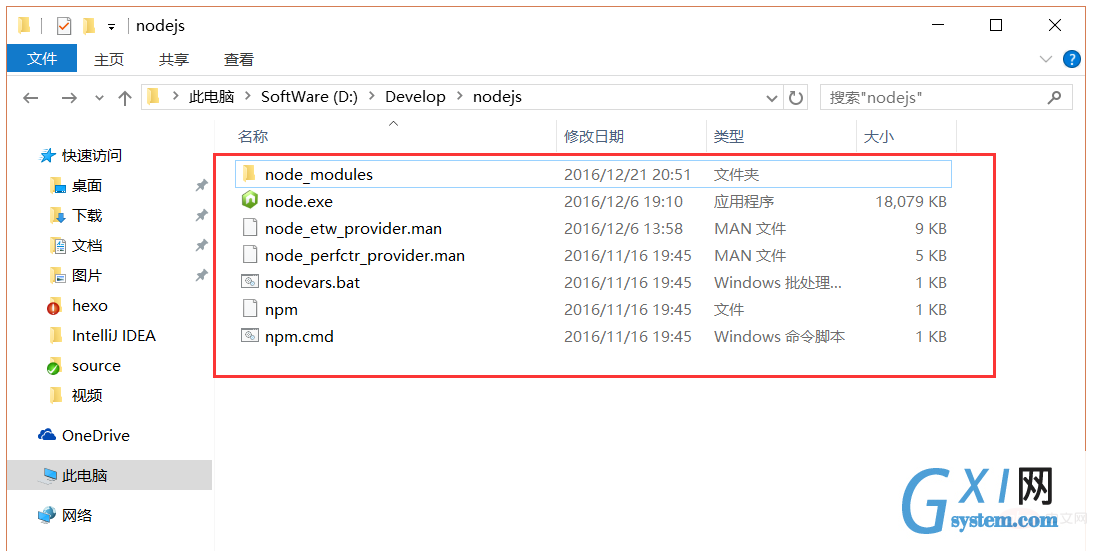Click the 18,079 KB size value
The width and height of the screenshot is (1098, 551).
click(911, 202)
